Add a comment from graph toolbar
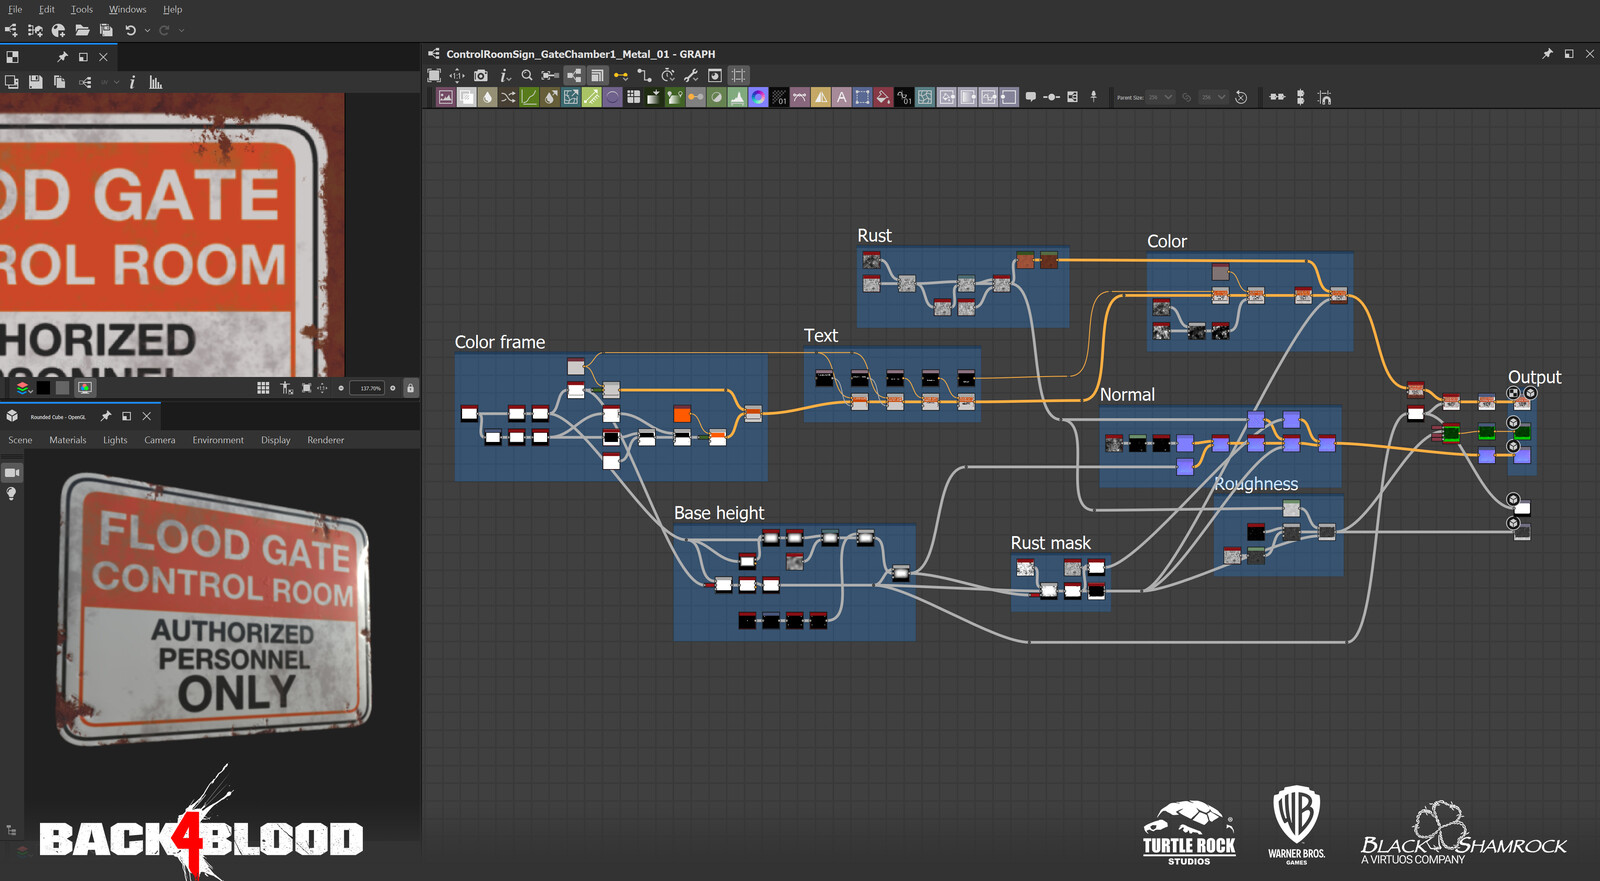 tap(1031, 97)
